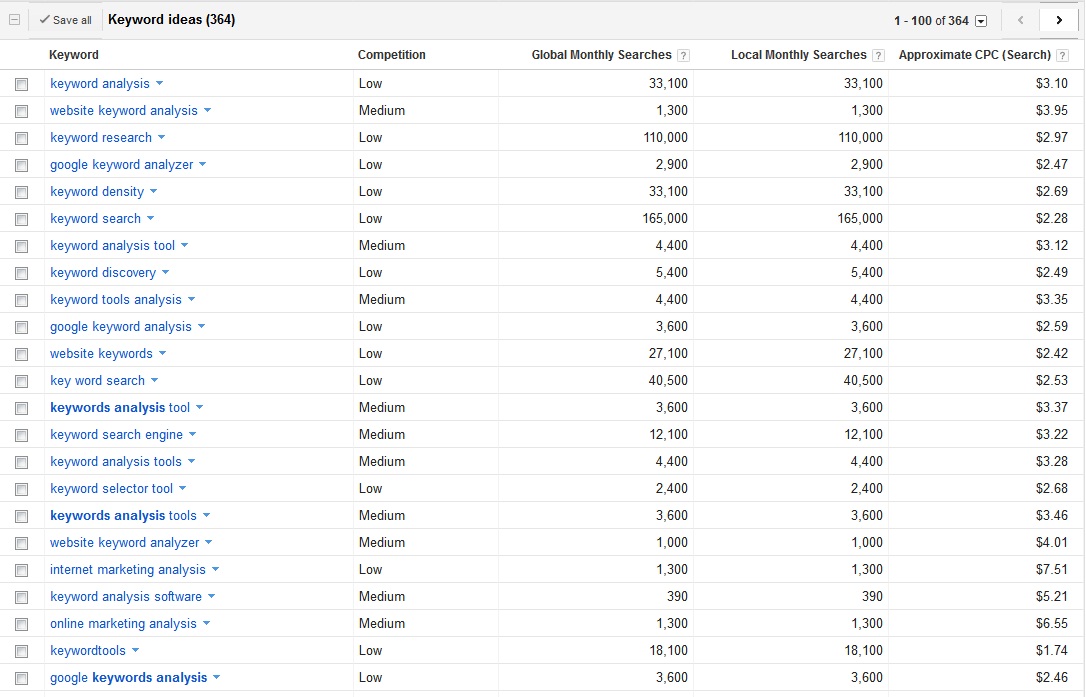
Task: Select the keyword research row checkbox
Action: tap(22, 139)
